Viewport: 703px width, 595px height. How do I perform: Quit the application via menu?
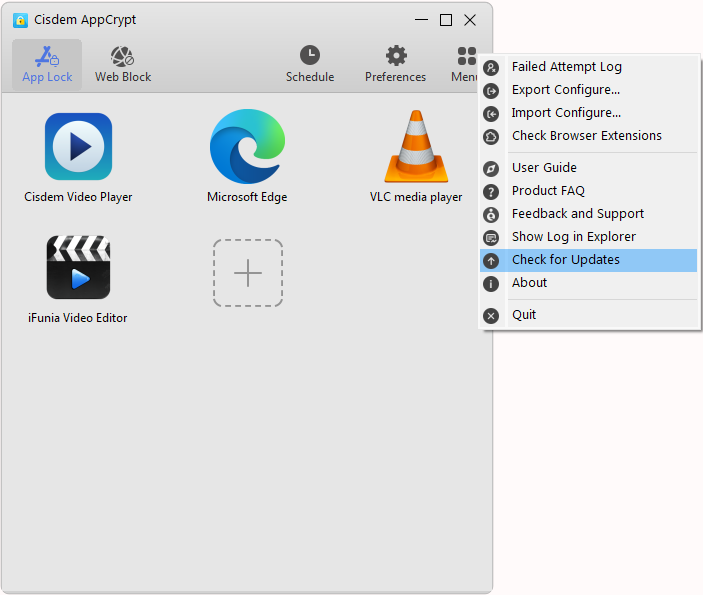[x=524, y=315]
